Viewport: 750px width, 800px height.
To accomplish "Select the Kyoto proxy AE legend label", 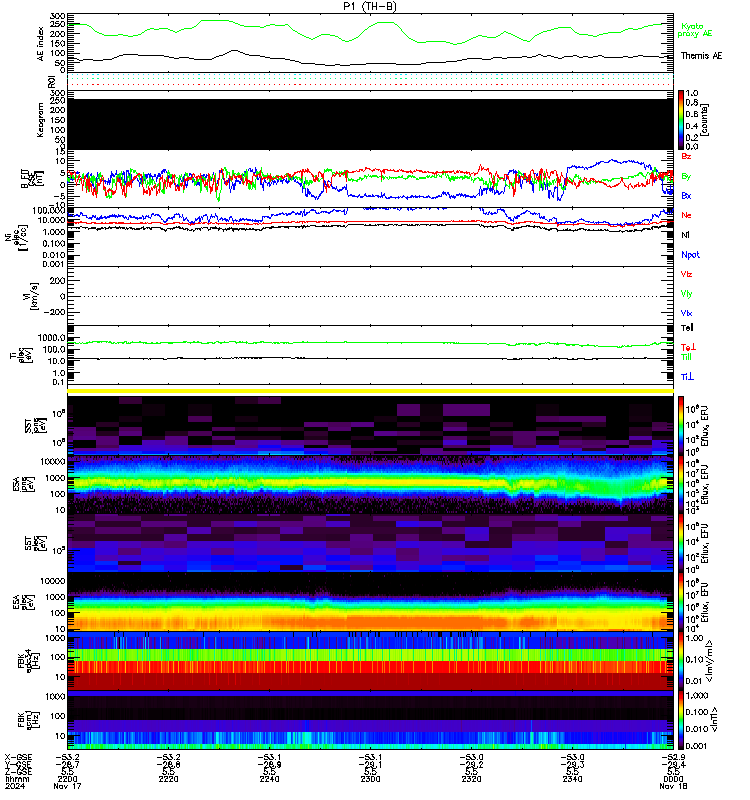I will [x=694, y=30].
